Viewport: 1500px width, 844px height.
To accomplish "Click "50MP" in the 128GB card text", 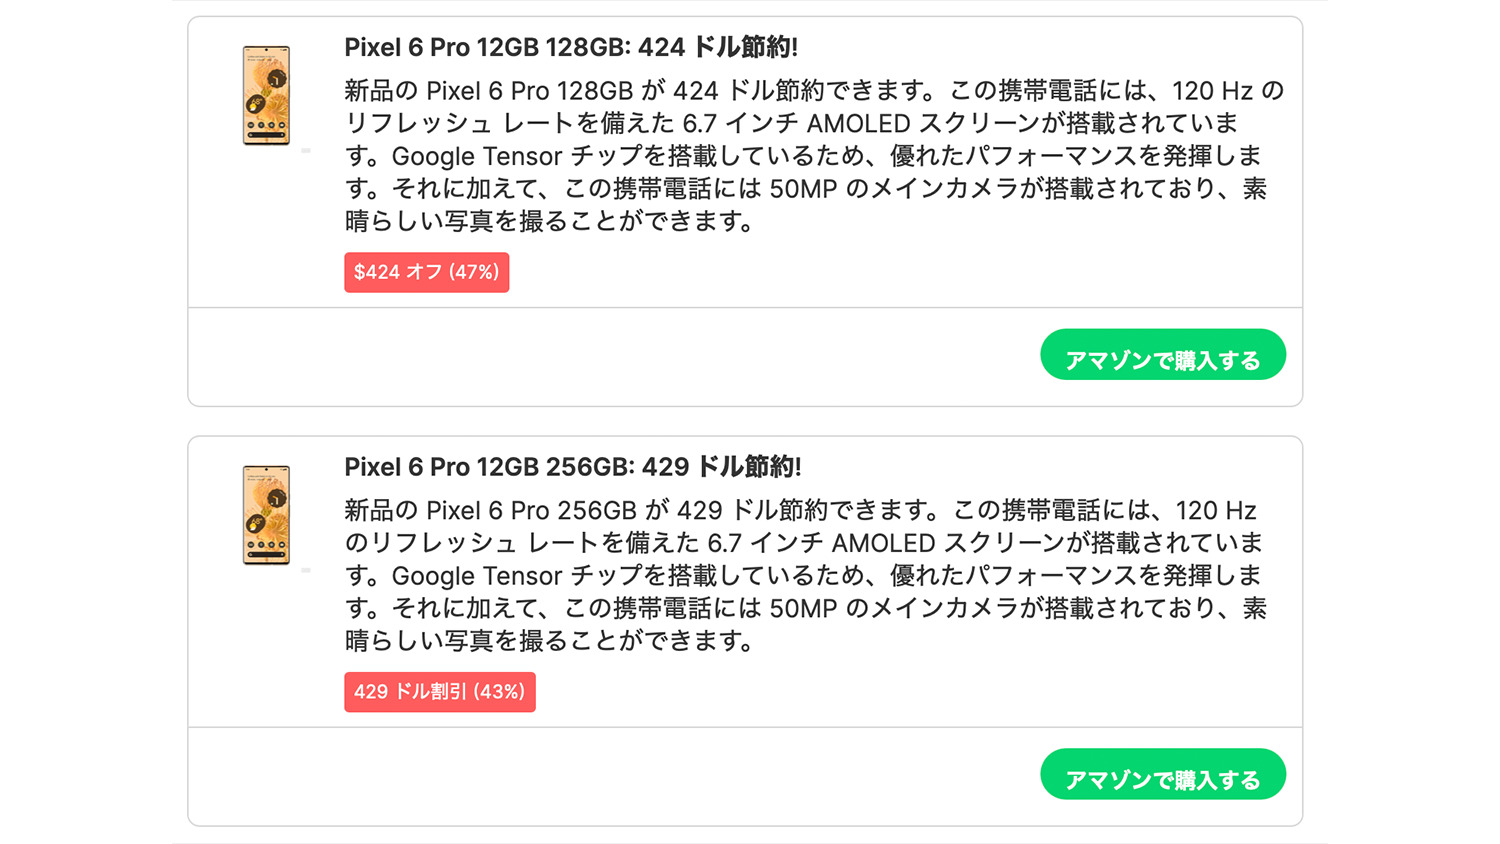I will 803,189.
